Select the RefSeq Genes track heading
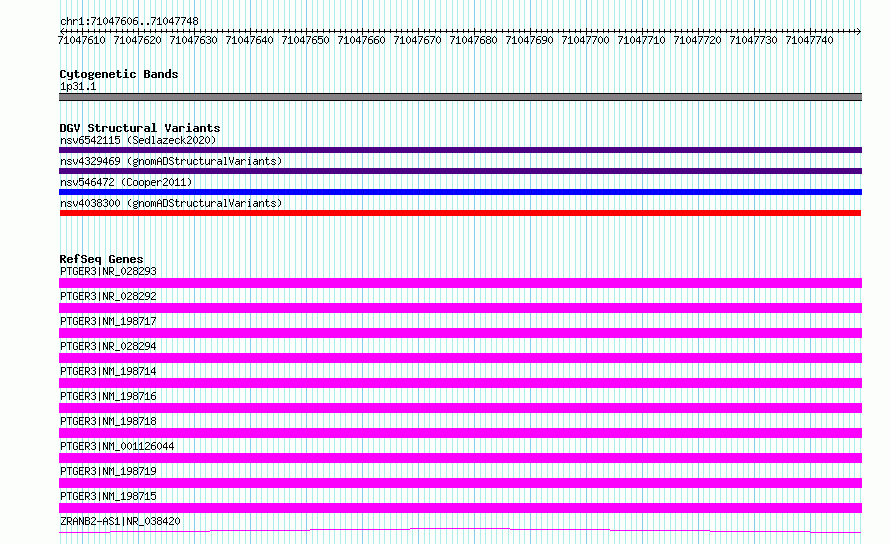890x544 pixels. pyautogui.click(x=102, y=259)
